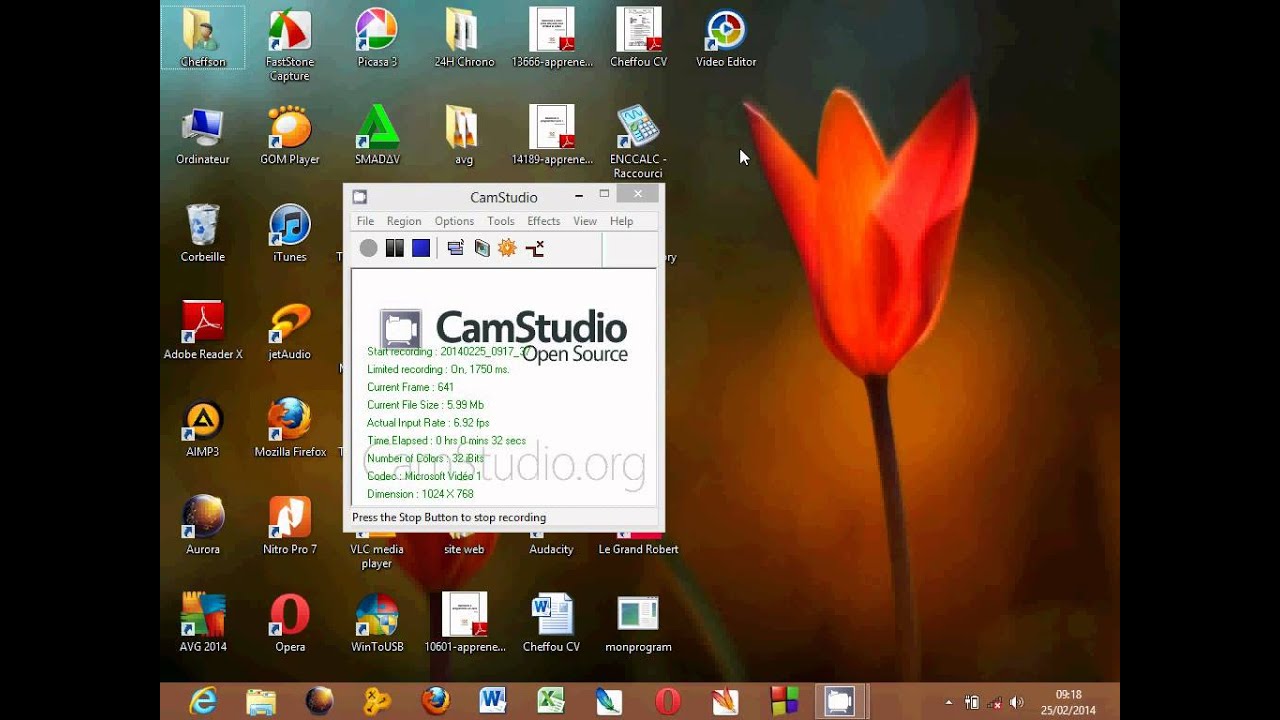Select the Opera desktop shortcut
This screenshot has height=720, width=1280.
pos(290,623)
